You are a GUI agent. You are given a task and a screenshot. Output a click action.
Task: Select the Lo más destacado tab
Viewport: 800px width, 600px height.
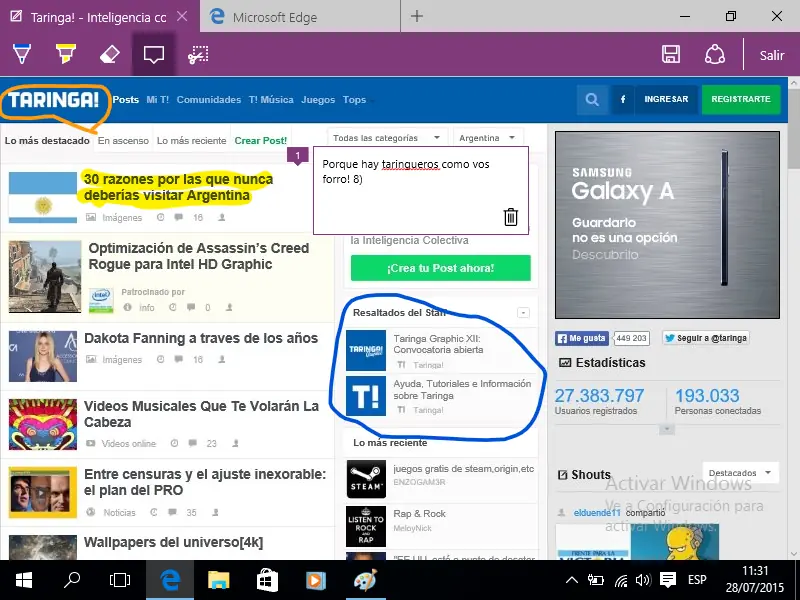(x=47, y=140)
